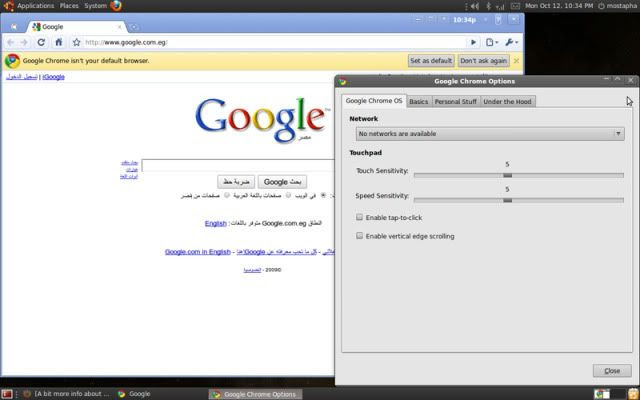
Task: Click the Ubuntu logo in the top panel
Action: (x=8, y=6)
